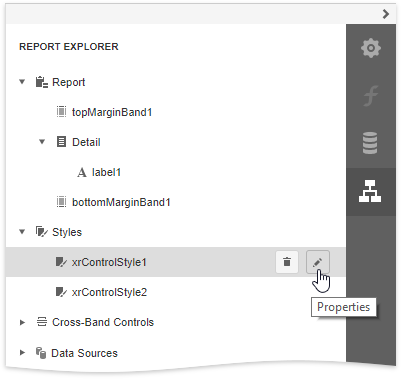Expand the Cross-Band Controls node
This screenshot has width=401, height=379.
22,322
